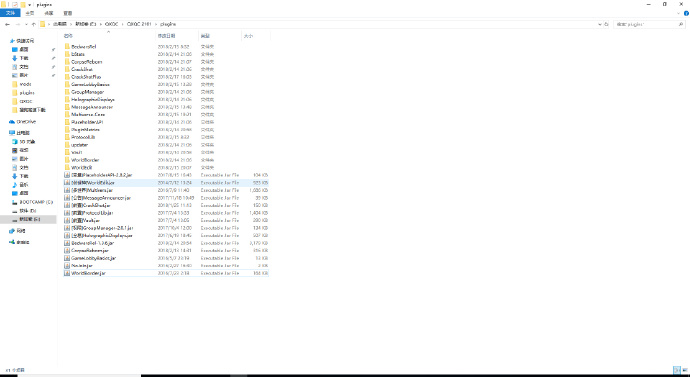690x377 pixels.
Task: Open the File (文件) ribbon tab
Action: click(10, 13)
